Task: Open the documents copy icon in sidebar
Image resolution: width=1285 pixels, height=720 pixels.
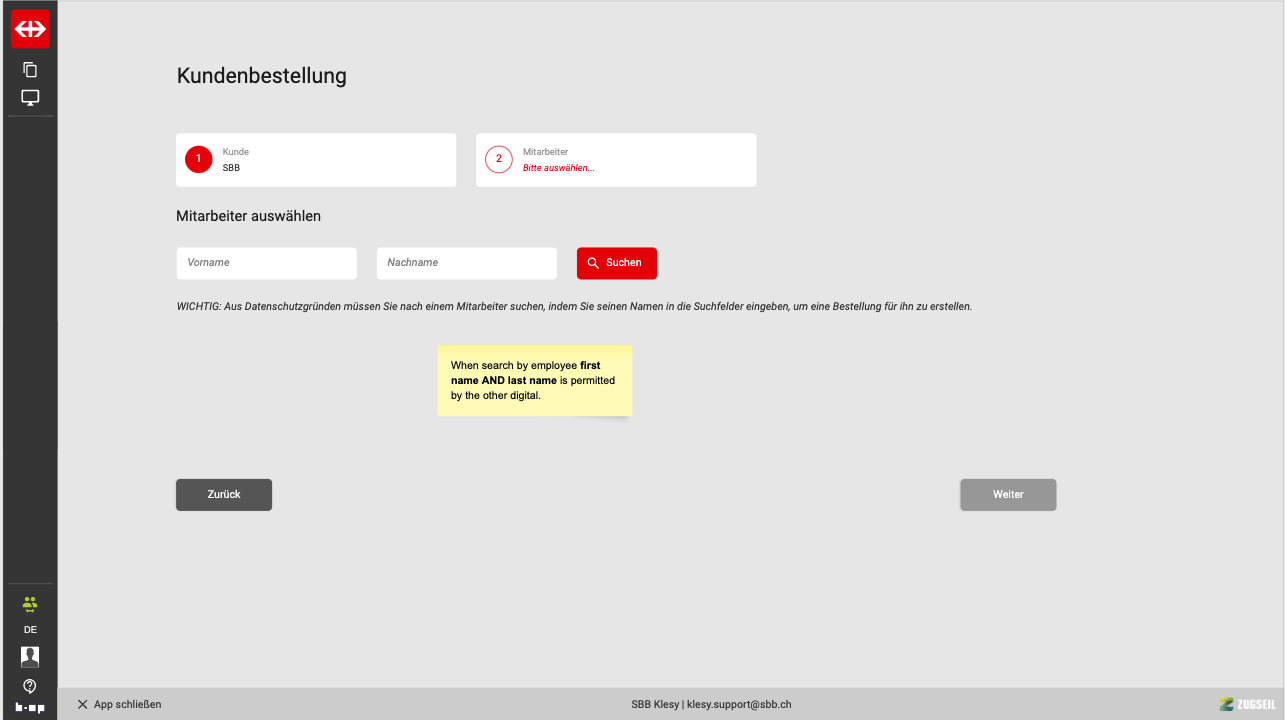Action: click(30, 69)
